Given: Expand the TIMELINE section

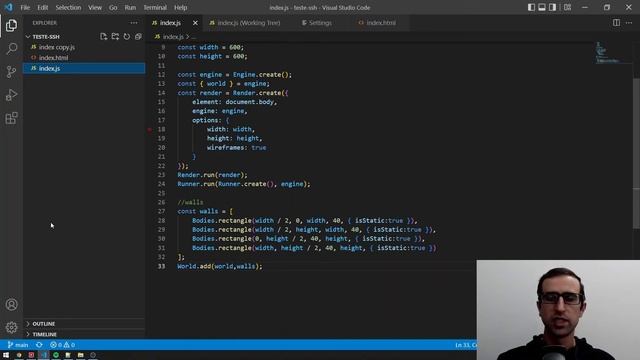Looking at the screenshot, I should 84,334.
